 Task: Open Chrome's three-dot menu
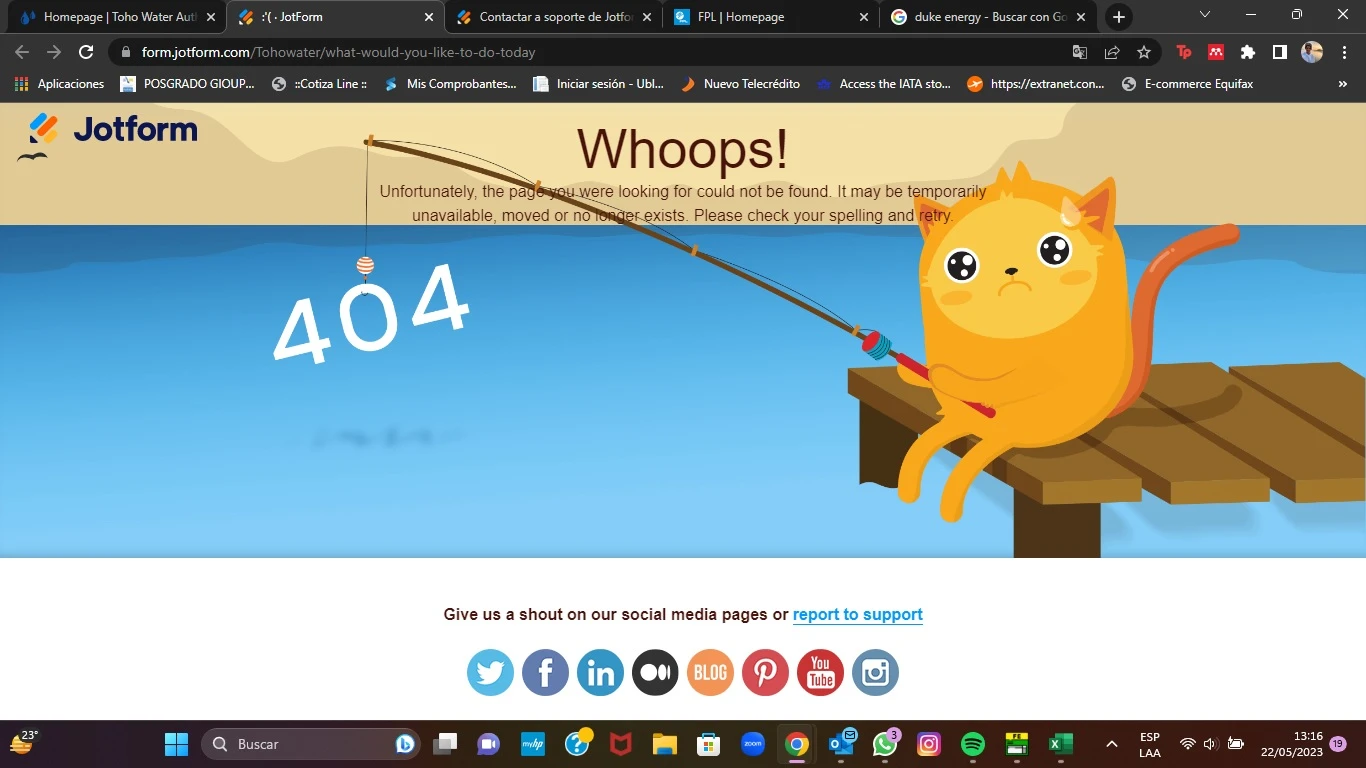[x=1347, y=52]
